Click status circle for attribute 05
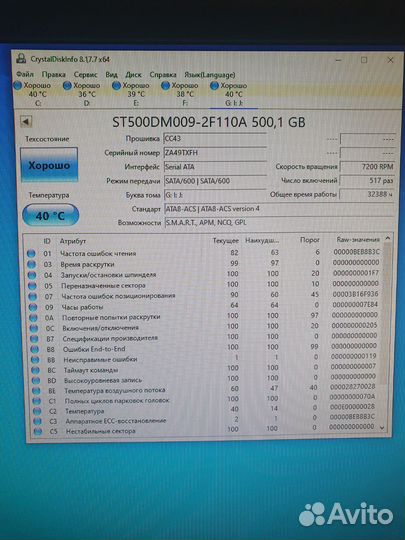This screenshot has width=405, height=540. tap(32, 285)
